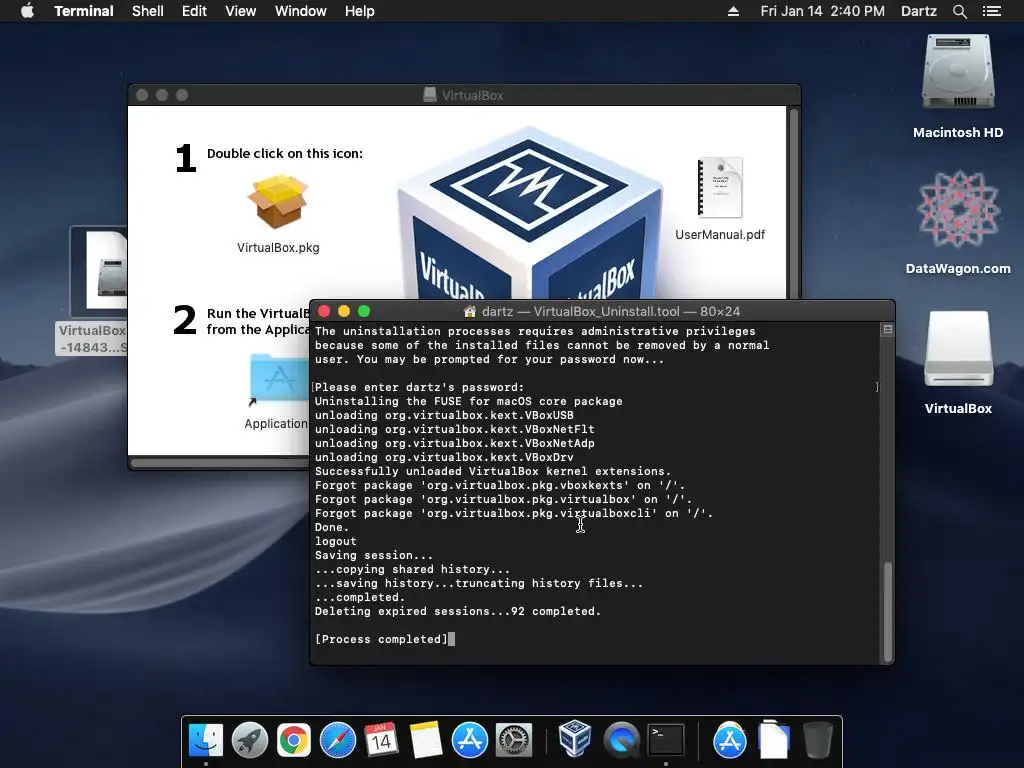Click 'Deleting expired sessions...92 completed.' line
Viewport: 1024px width, 768px height.
pyautogui.click(x=458, y=612)
